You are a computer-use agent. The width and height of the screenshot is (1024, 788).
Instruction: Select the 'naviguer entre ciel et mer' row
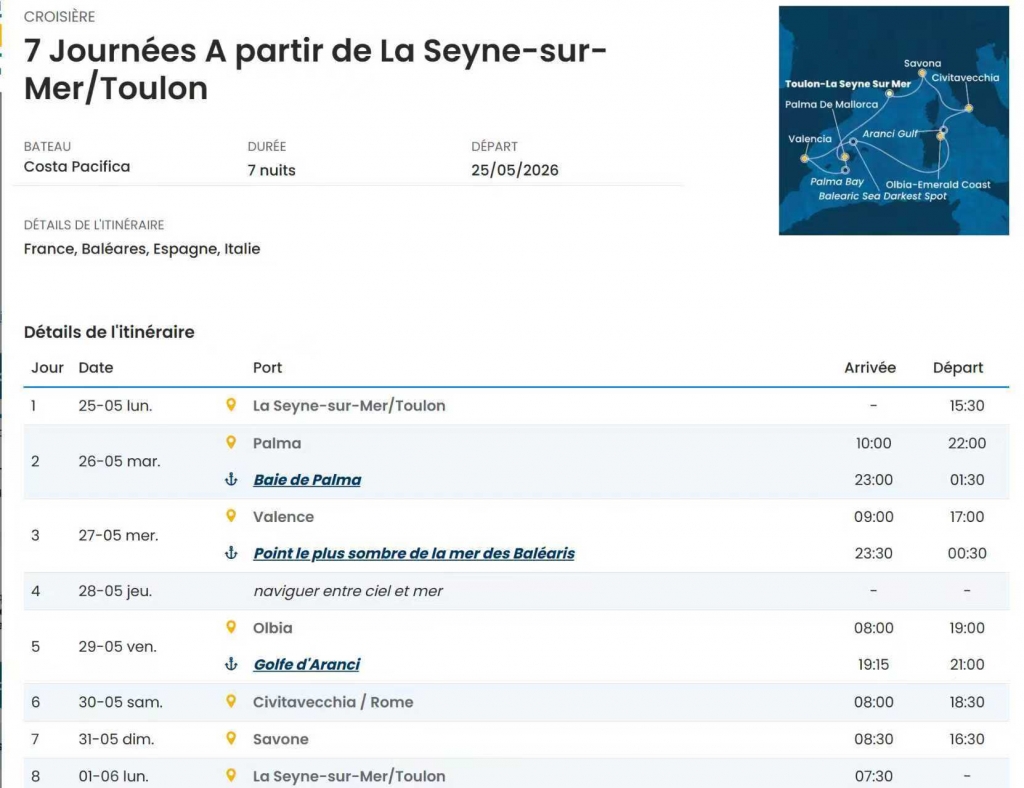[348, 591]
